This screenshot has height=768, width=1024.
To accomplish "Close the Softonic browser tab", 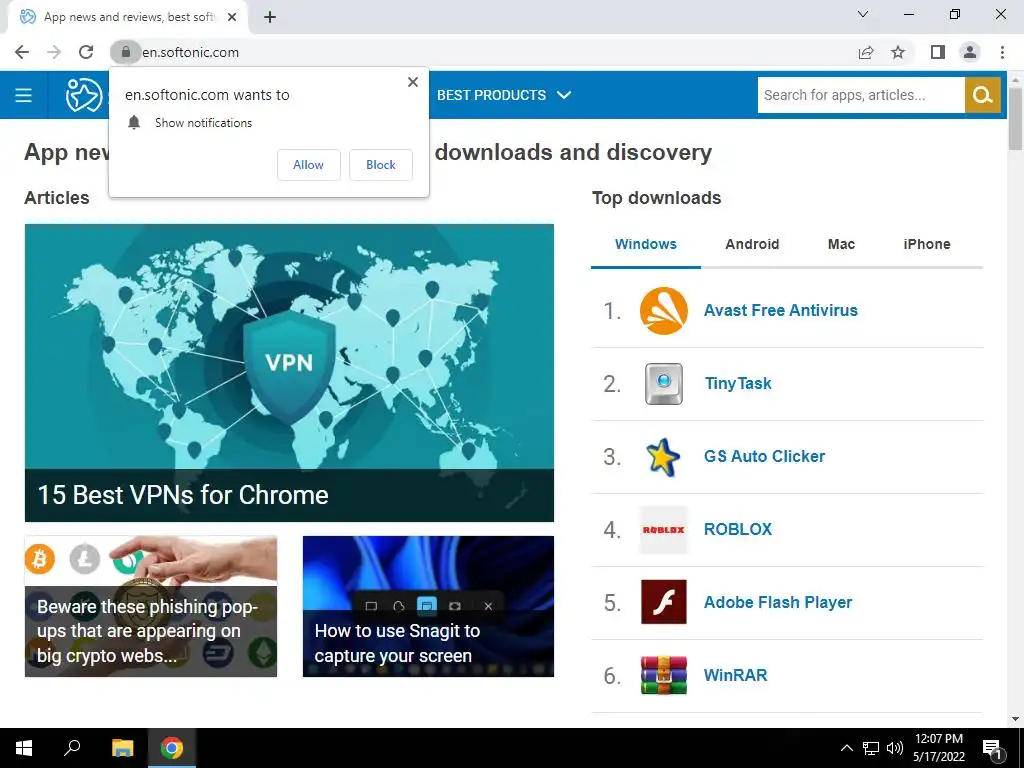I will coord(232,17).
